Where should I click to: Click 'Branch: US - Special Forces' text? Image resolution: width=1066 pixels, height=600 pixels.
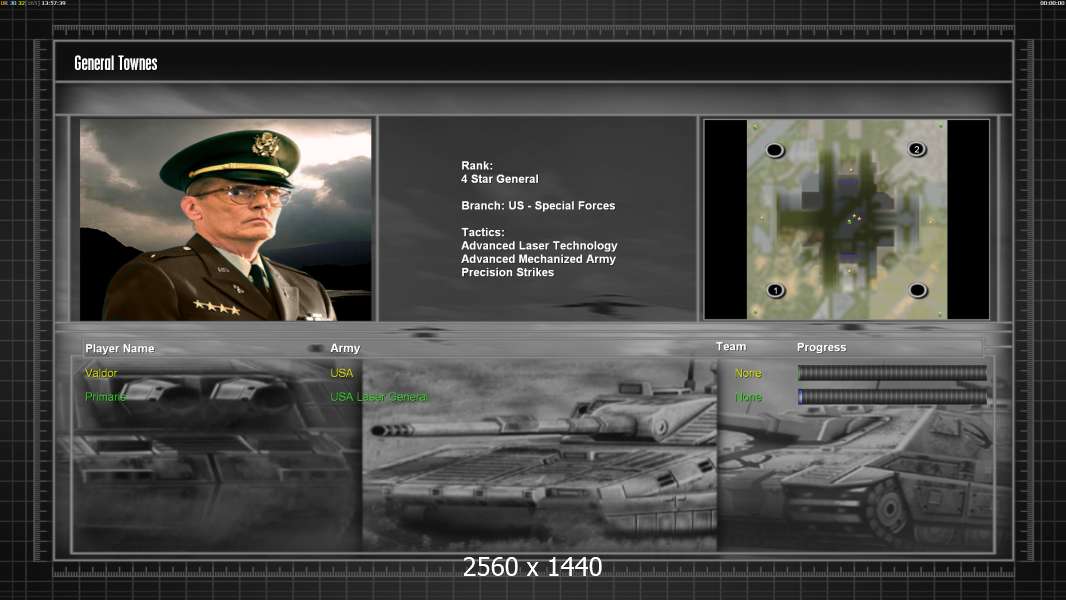[x=538, y=206]
